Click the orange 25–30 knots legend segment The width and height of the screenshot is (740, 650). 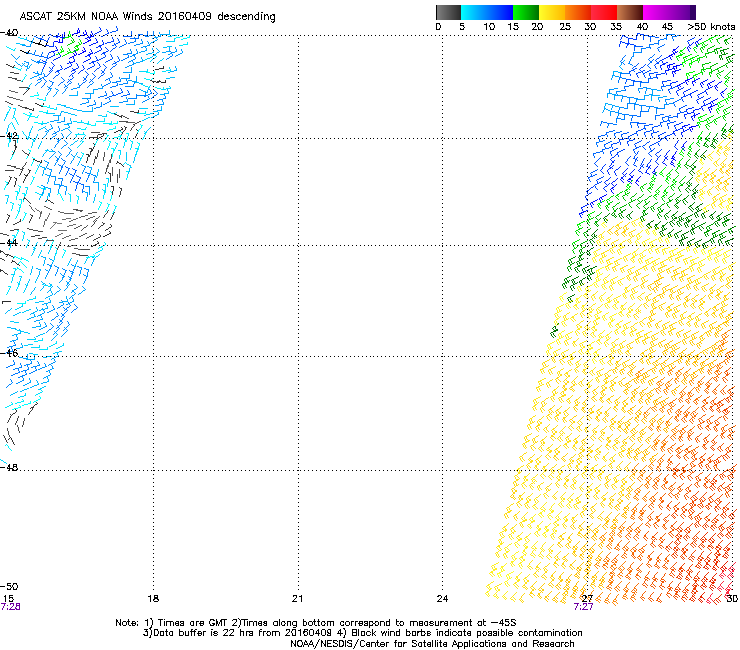(x=578, y=12)
